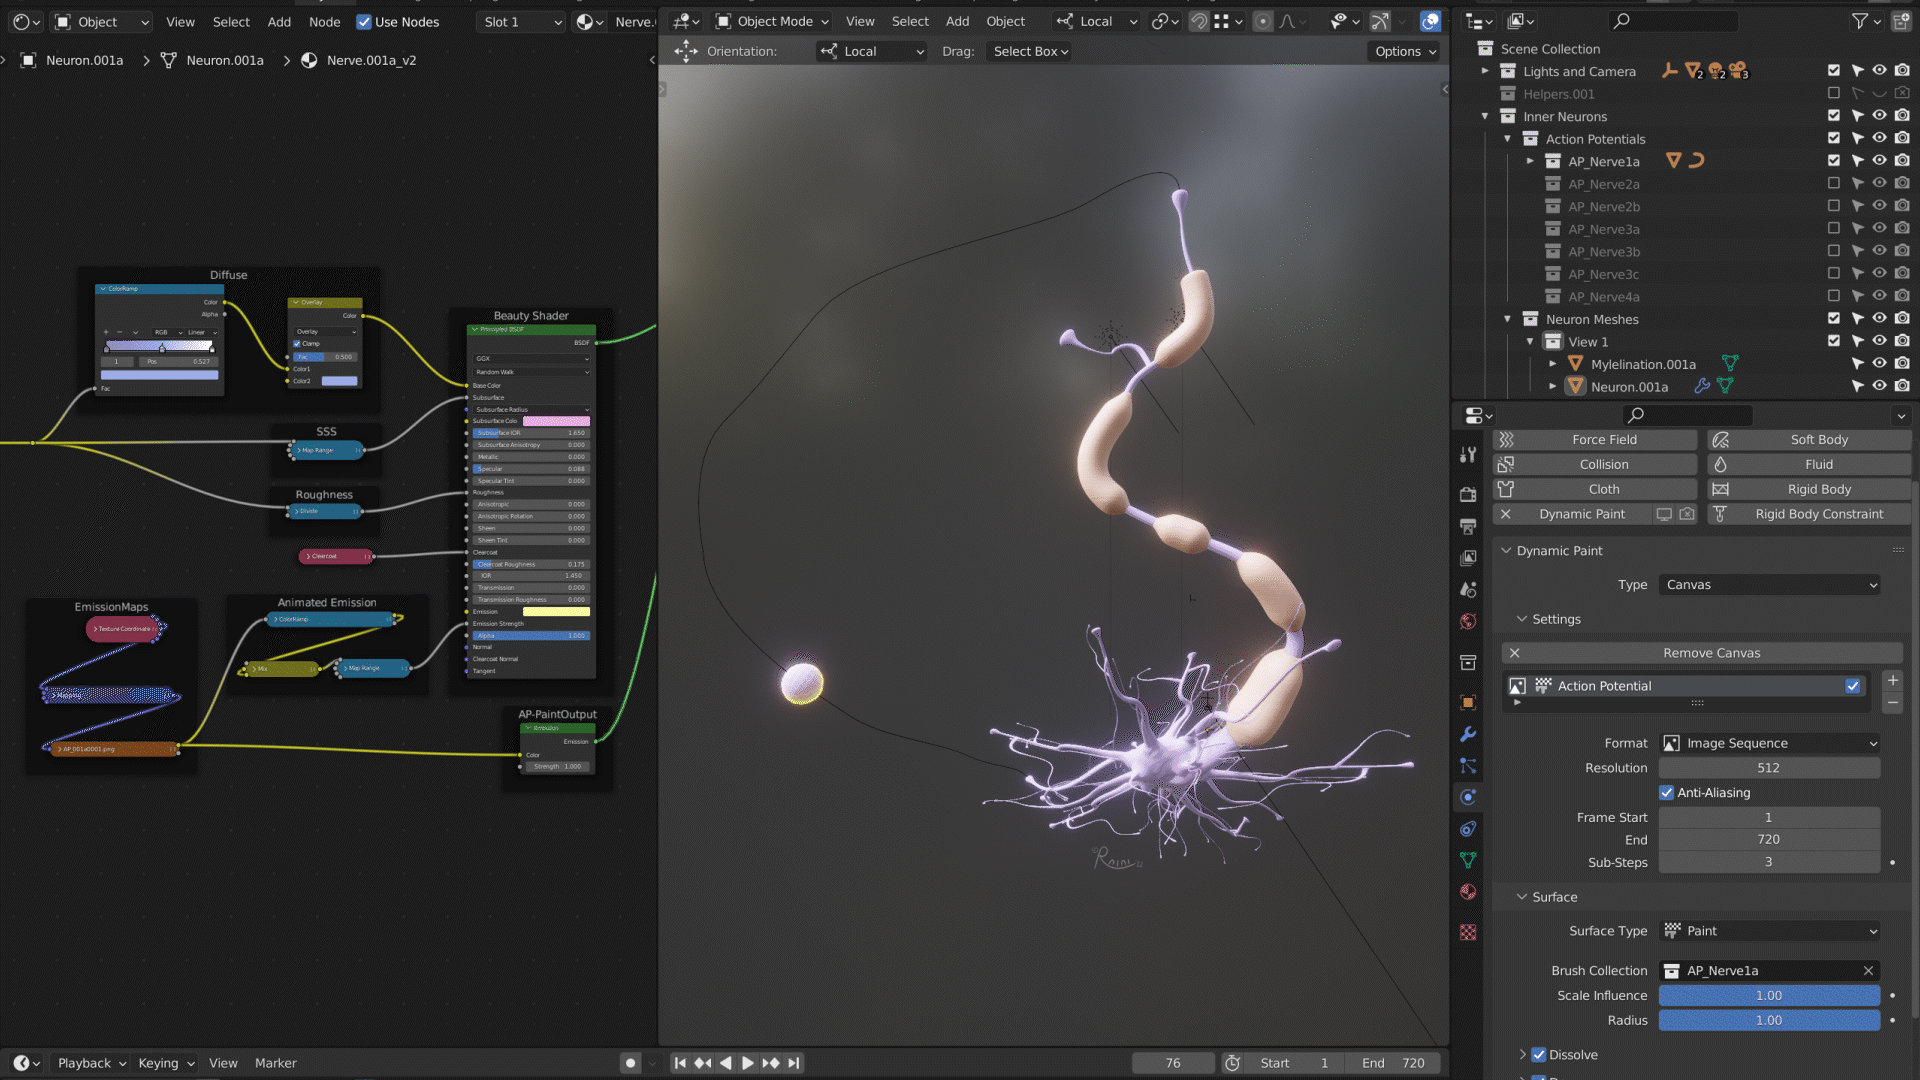
Task: Play the animation in reverse
Action: pos(725,1063)
